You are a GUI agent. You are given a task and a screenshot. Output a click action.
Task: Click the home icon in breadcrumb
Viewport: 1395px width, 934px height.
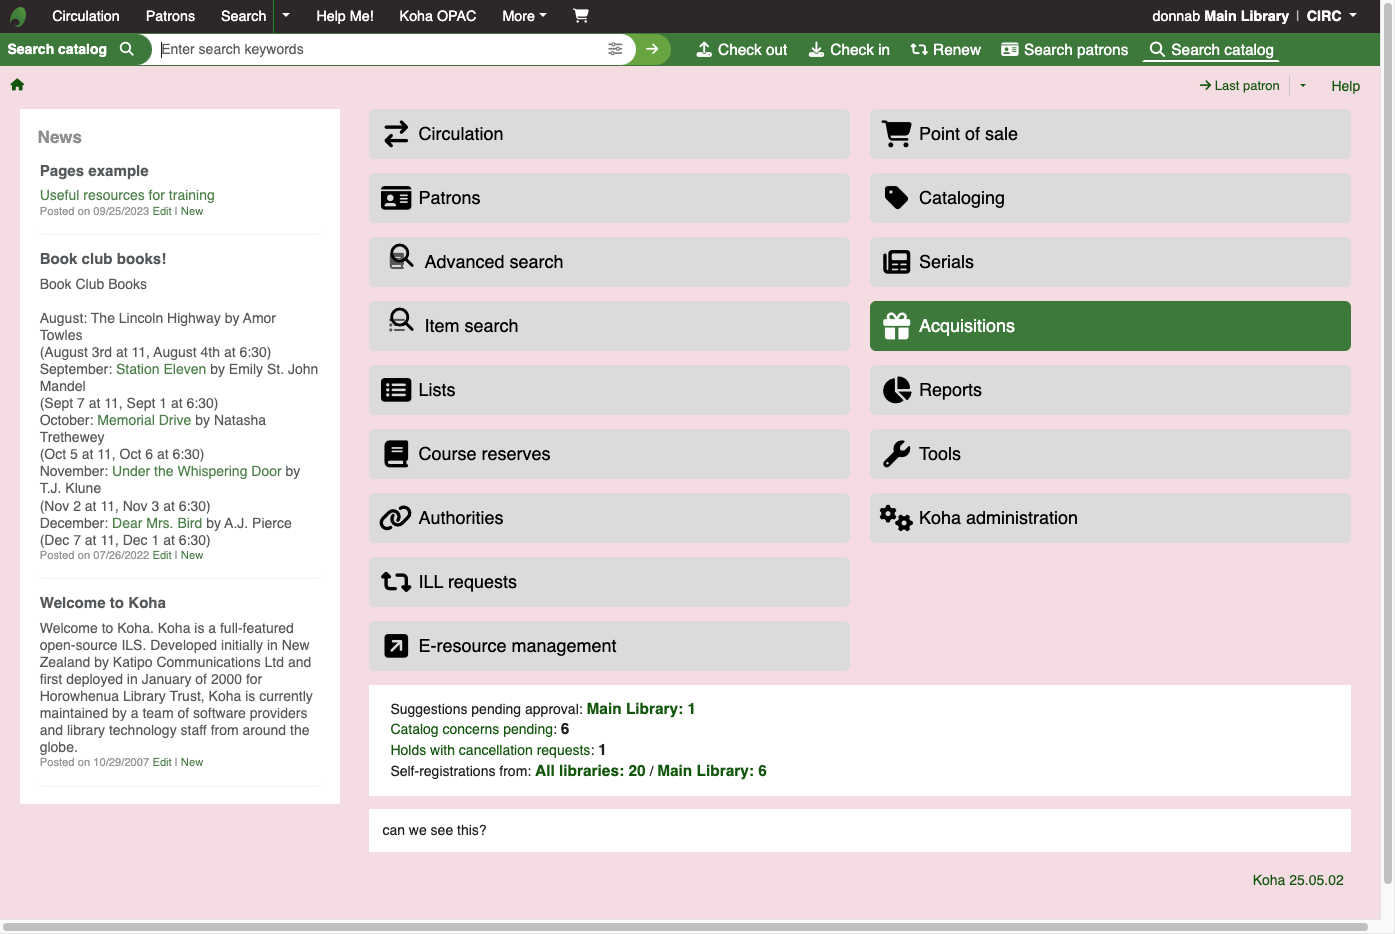(x=17, y=85)
